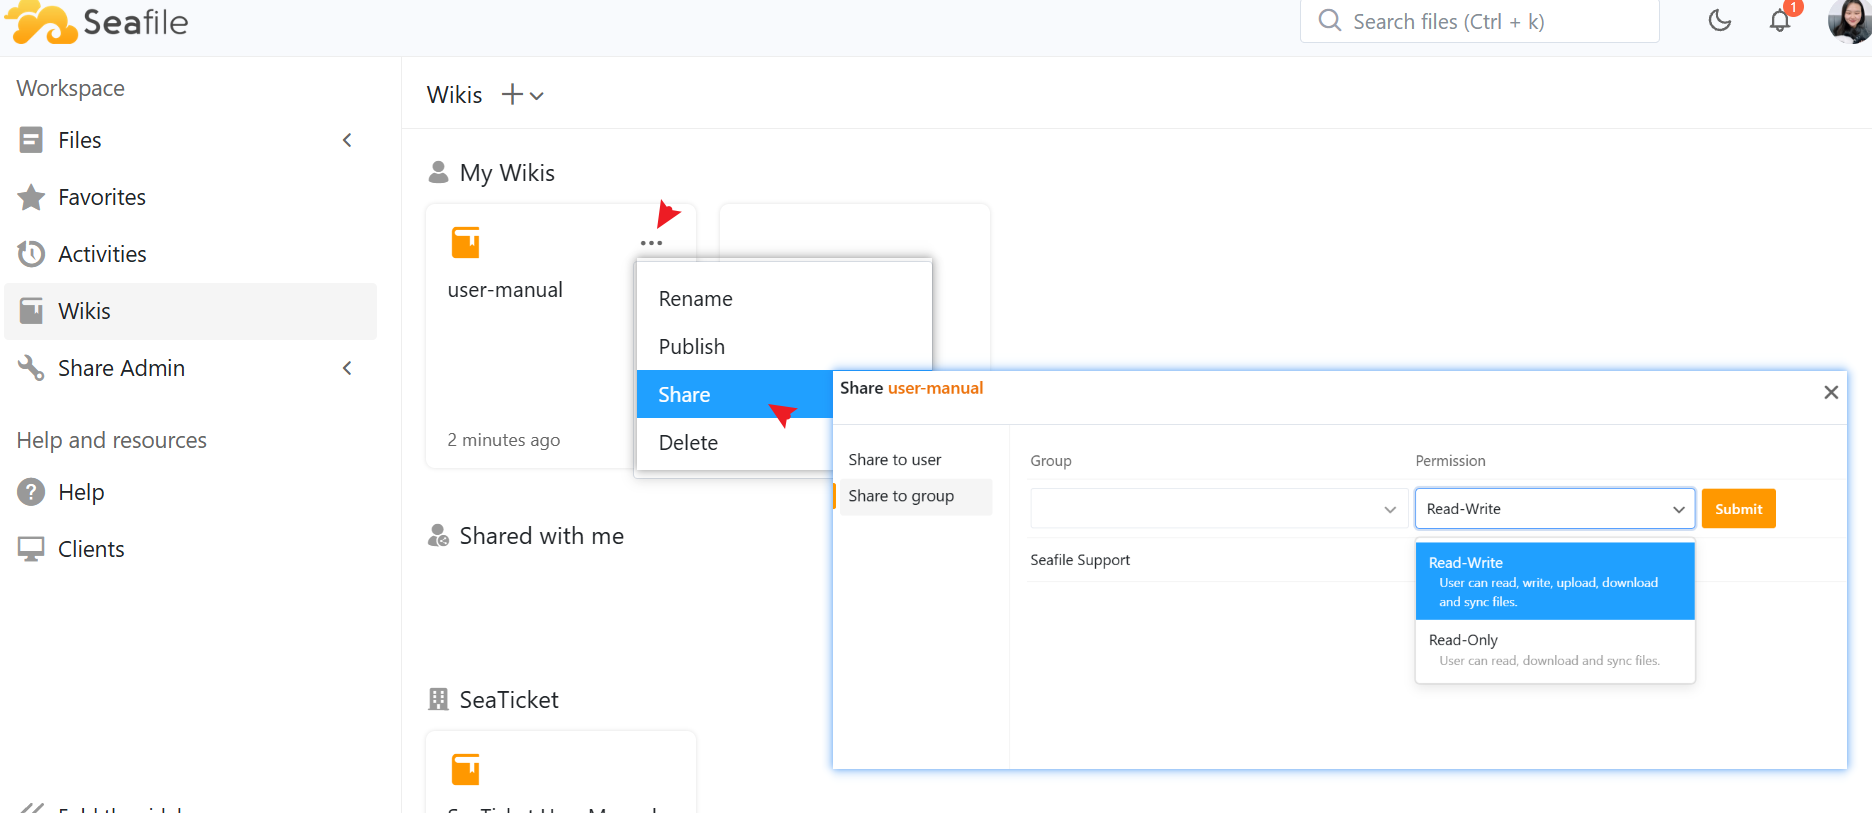Screen dimensions: 1872x813
Task: Toggle dark mode with the moon icon
Action: click(x=1719, y=21)
